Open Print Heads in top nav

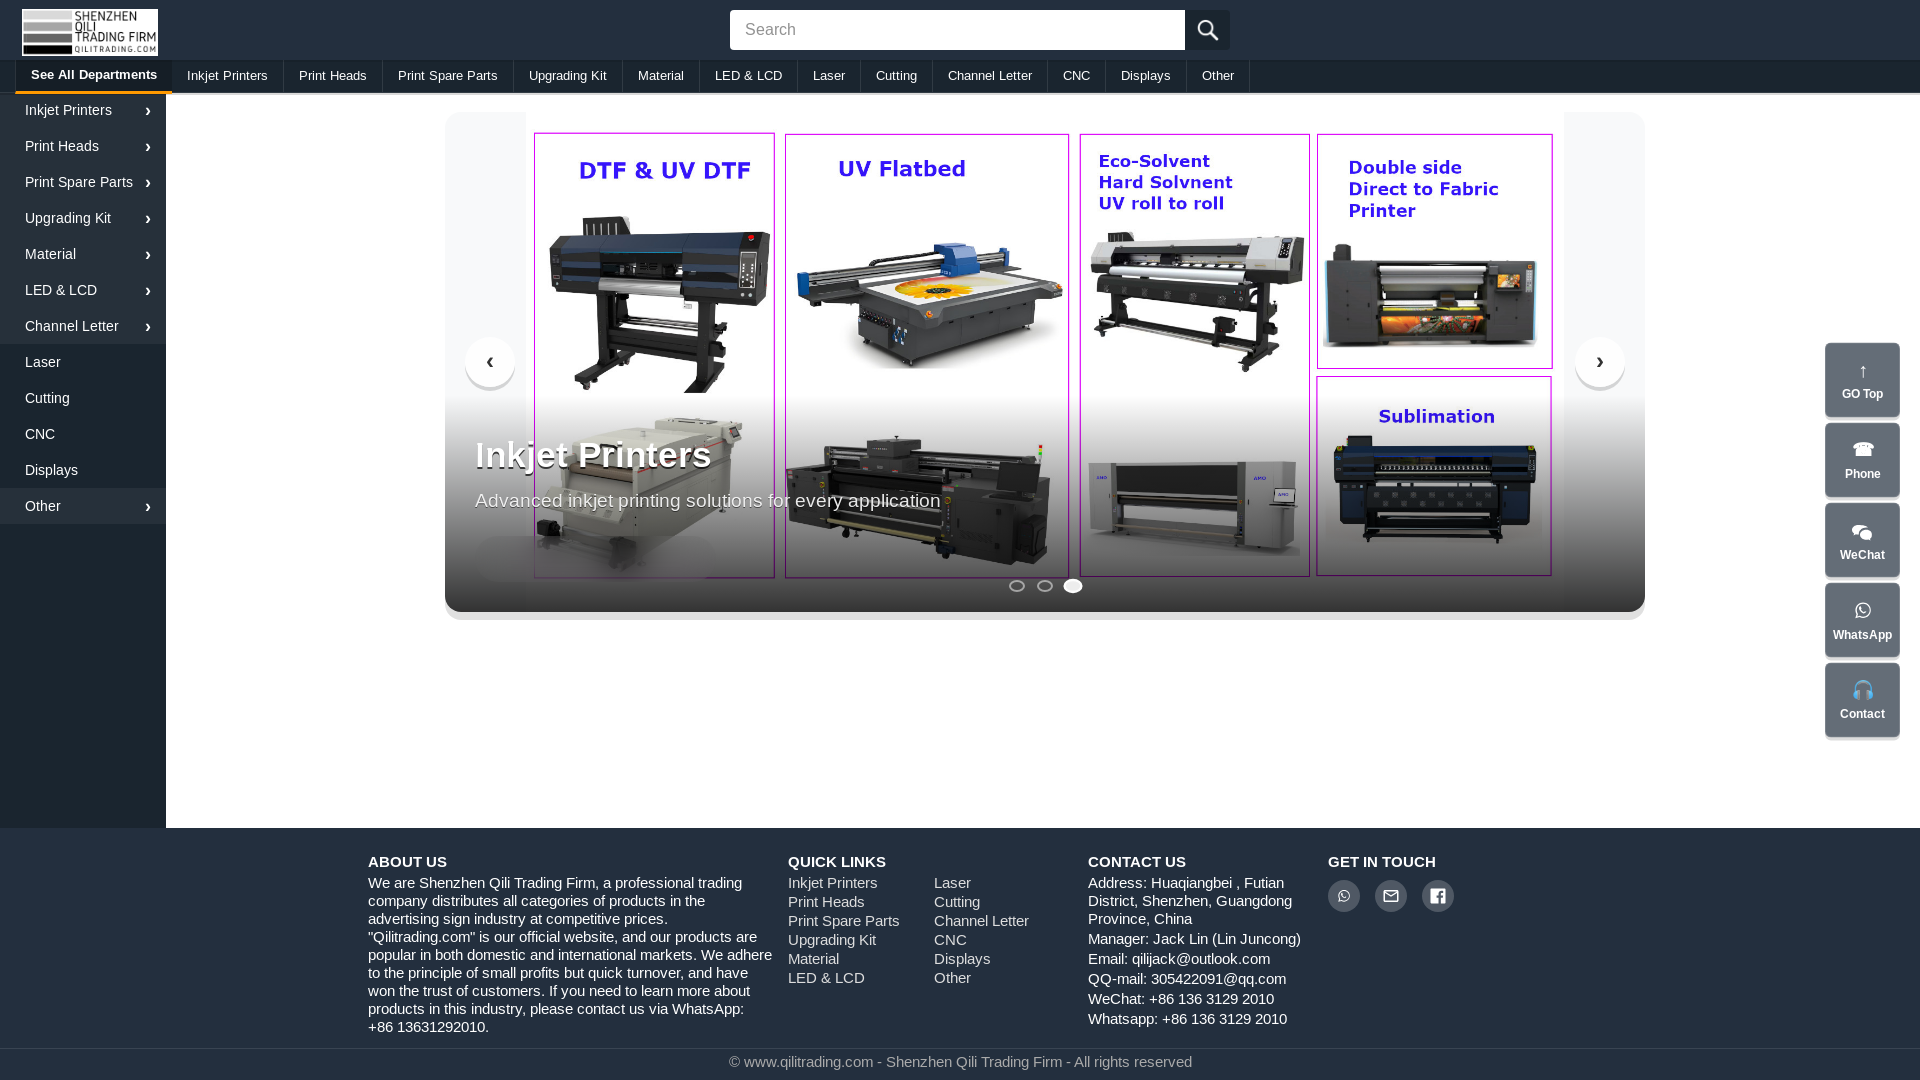click(333, 76)
